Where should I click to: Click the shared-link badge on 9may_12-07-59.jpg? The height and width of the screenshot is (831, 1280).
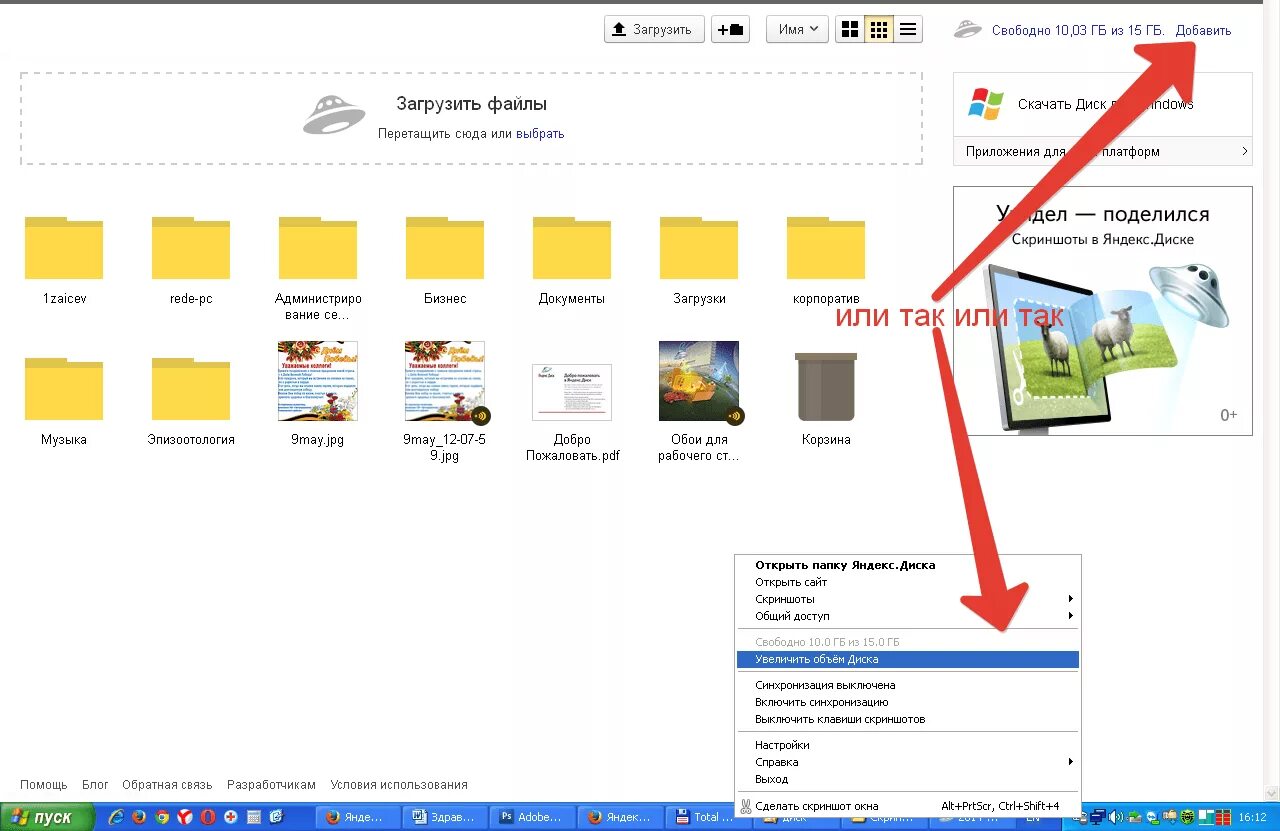point(481,416)
